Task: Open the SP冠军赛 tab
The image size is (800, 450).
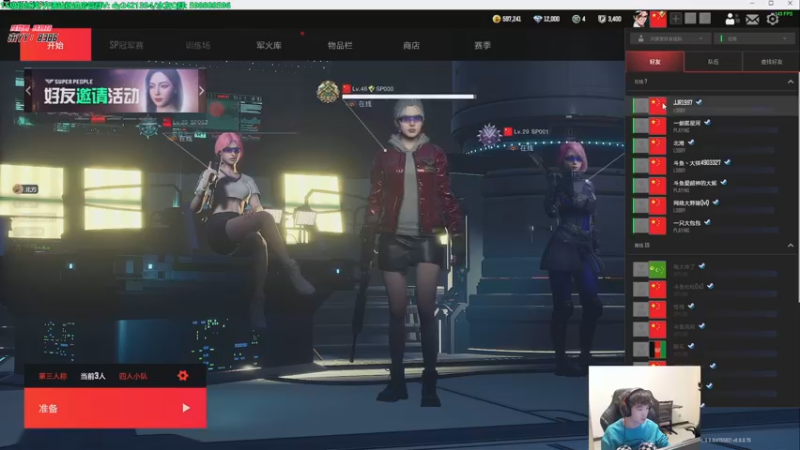Action: pyautogui.click(x=126, y=45)
